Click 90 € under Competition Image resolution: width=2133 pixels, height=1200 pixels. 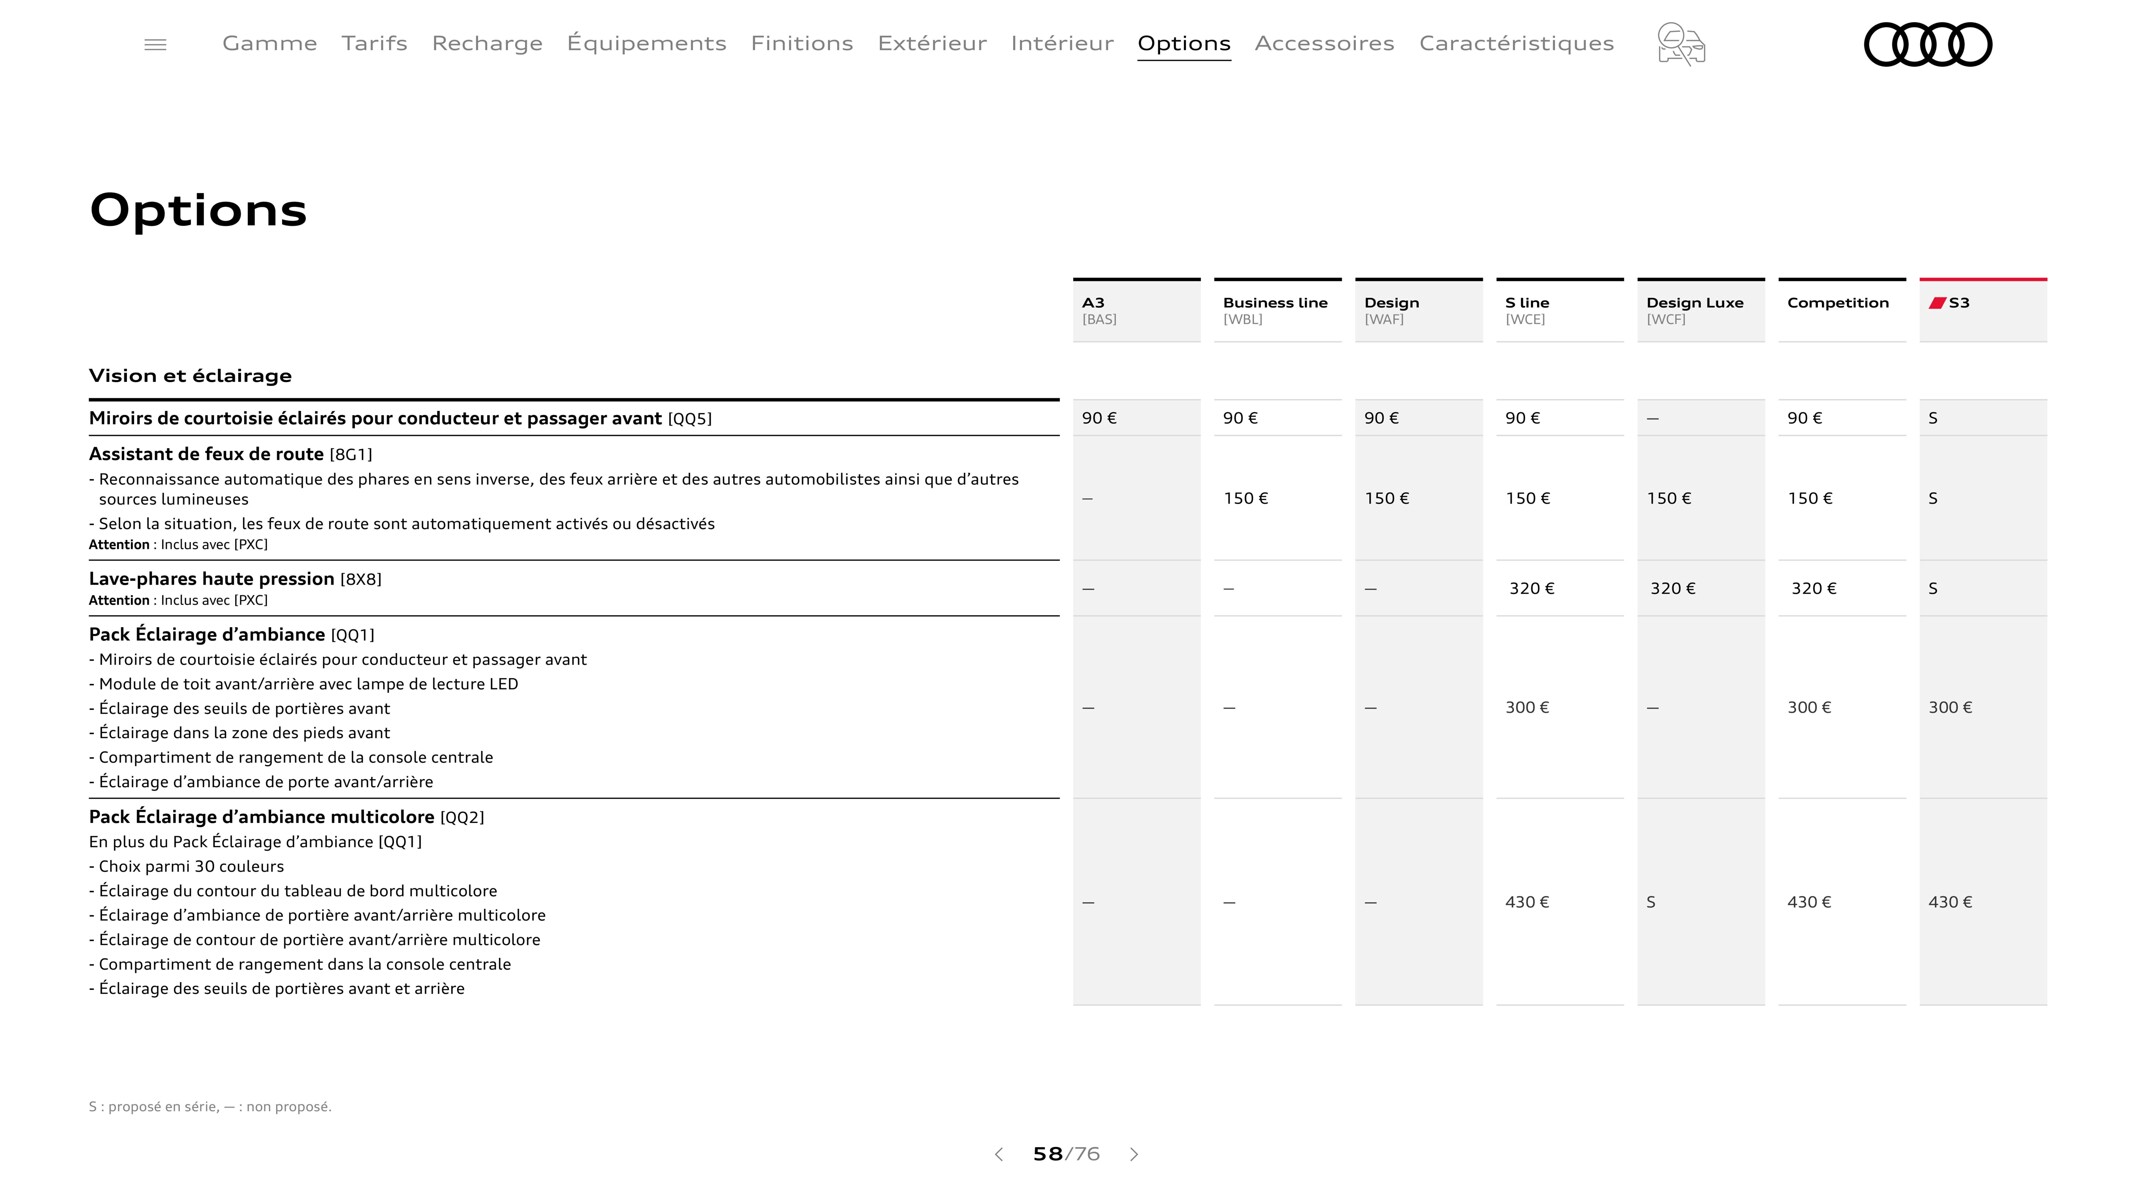[1805, 418]
